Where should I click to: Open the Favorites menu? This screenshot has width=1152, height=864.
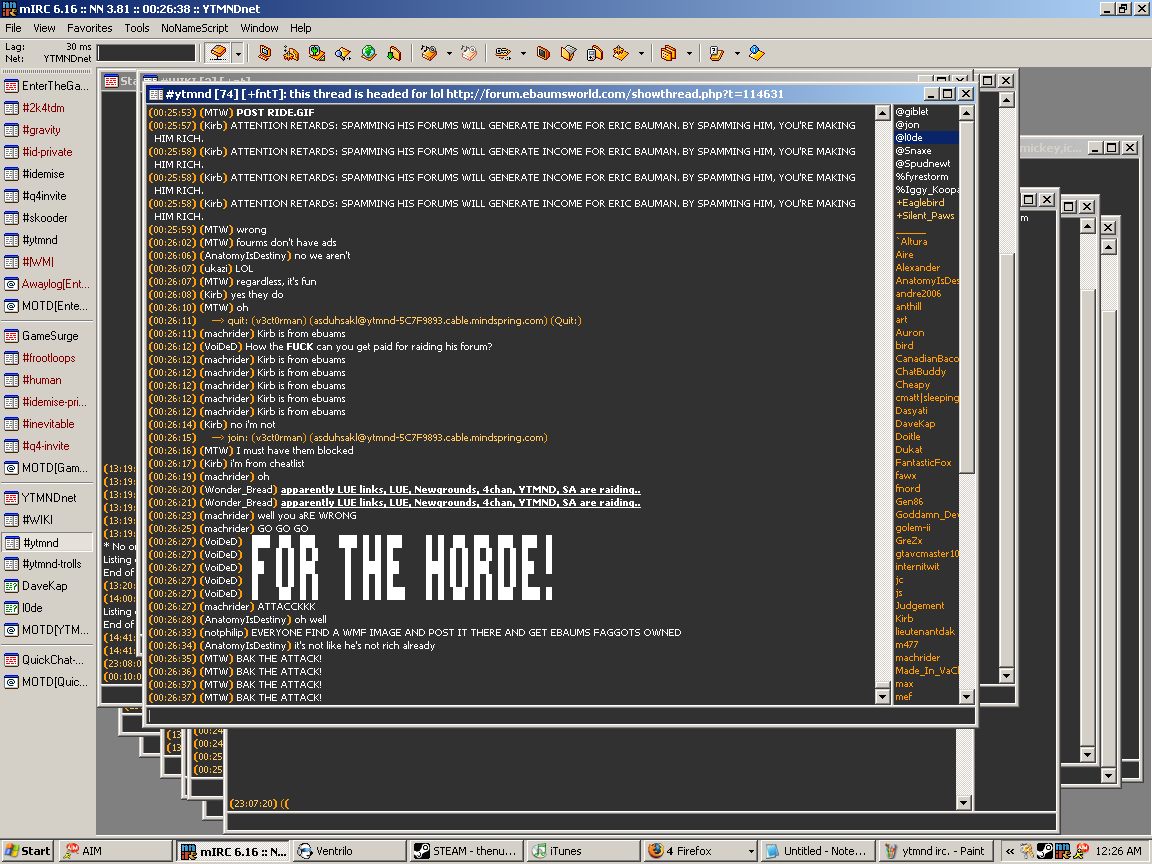[90, 28]
